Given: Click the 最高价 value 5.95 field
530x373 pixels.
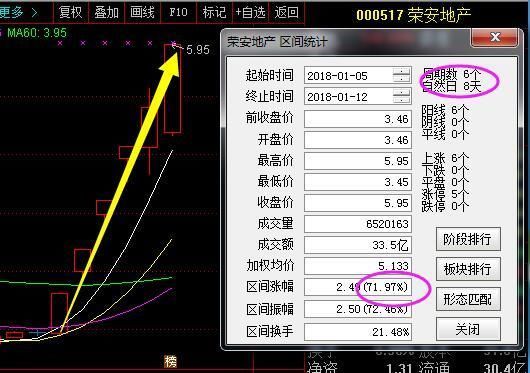Looking at the screenshot, I should pos(358,161).
